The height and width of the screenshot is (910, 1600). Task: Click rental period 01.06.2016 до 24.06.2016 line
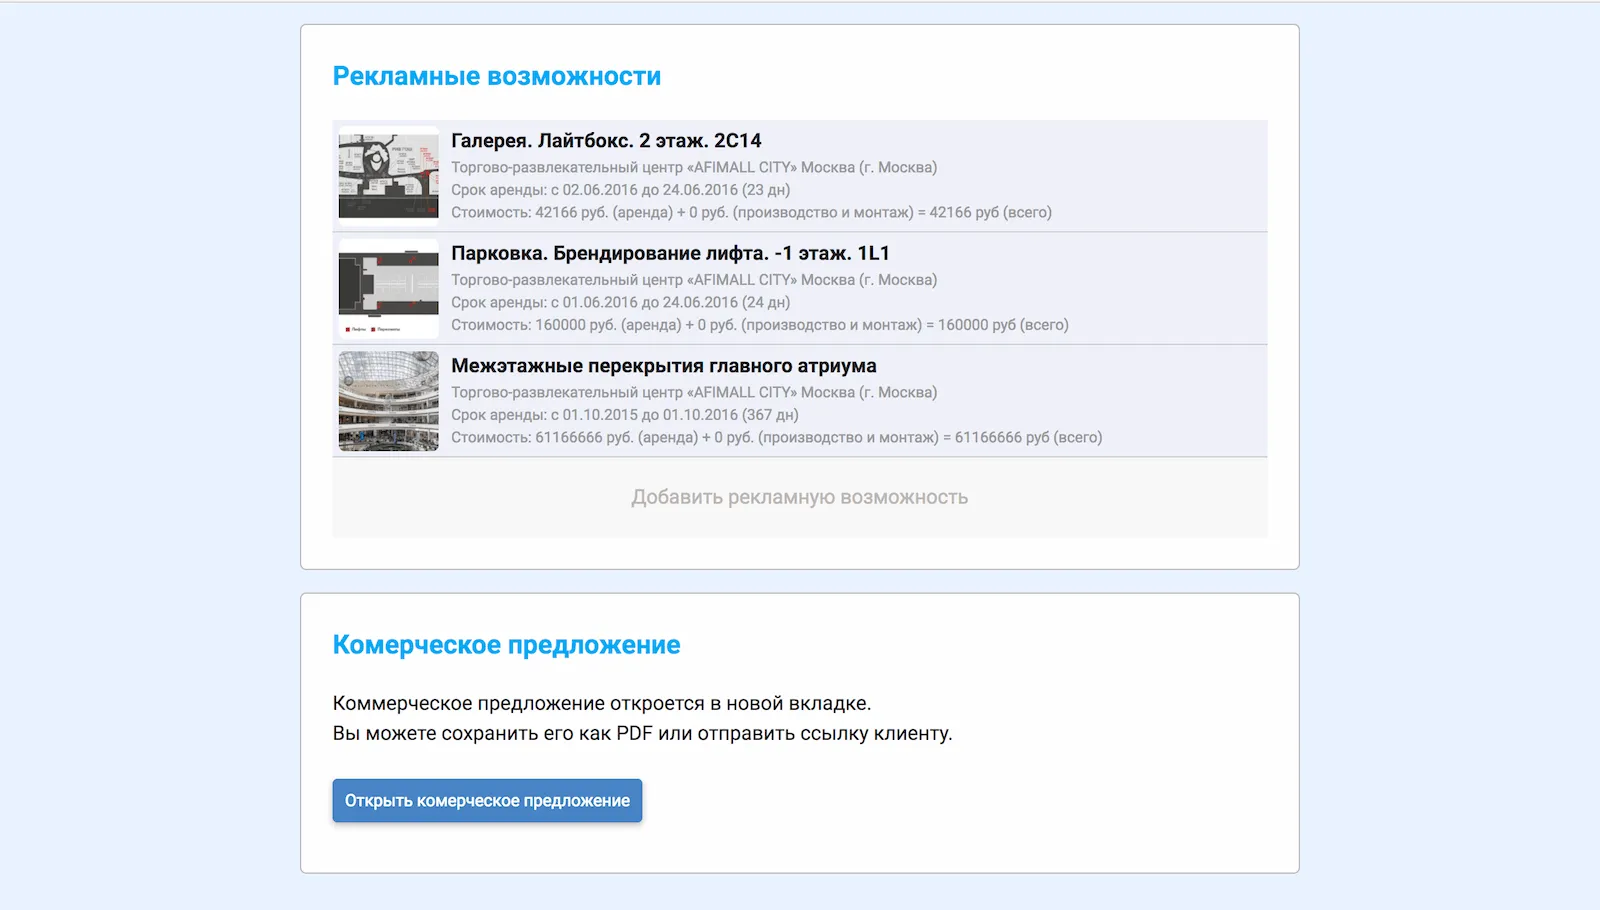click(x=620, y=302)
